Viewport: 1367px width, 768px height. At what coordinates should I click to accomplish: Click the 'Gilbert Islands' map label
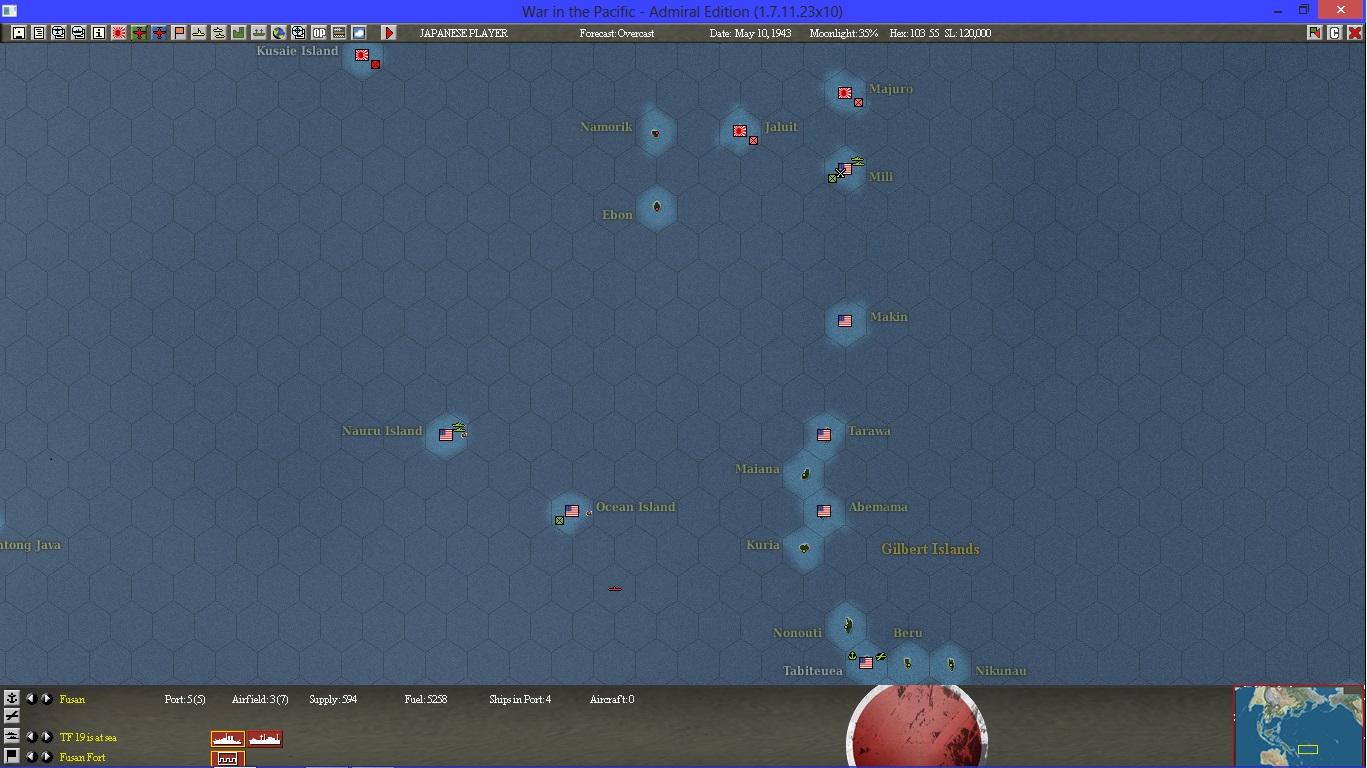coord(930,549)
